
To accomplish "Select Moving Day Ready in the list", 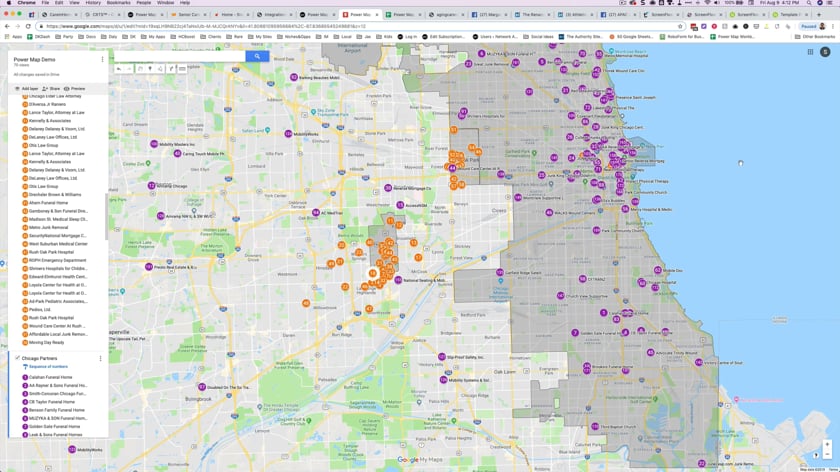I will tap(46, 342).
